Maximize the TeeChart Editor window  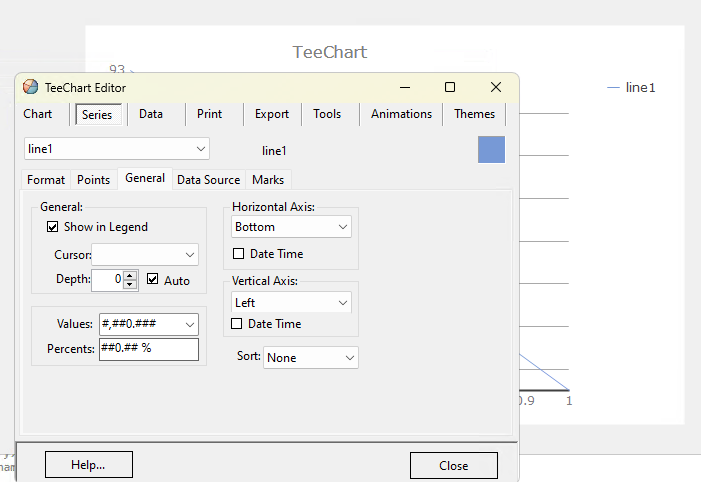pos(450,87)
